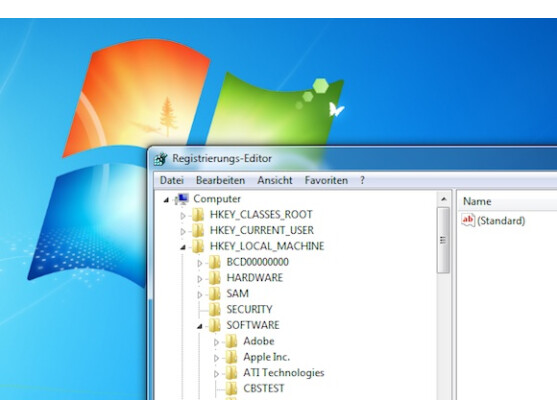Click the Registrierungs-Editor title bar icon

(x=161, y=159)
